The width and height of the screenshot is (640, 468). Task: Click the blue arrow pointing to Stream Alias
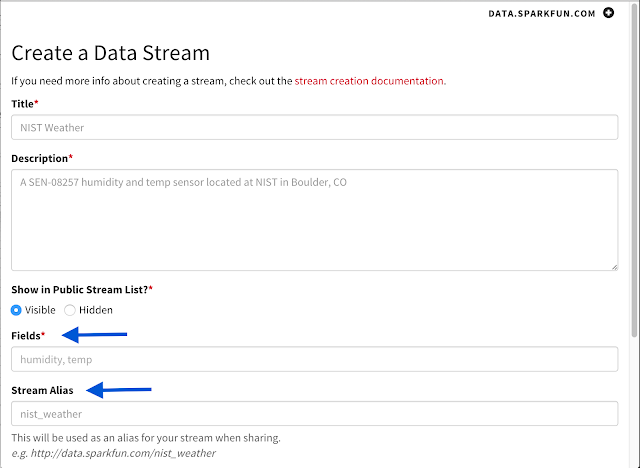pos(119,390)
